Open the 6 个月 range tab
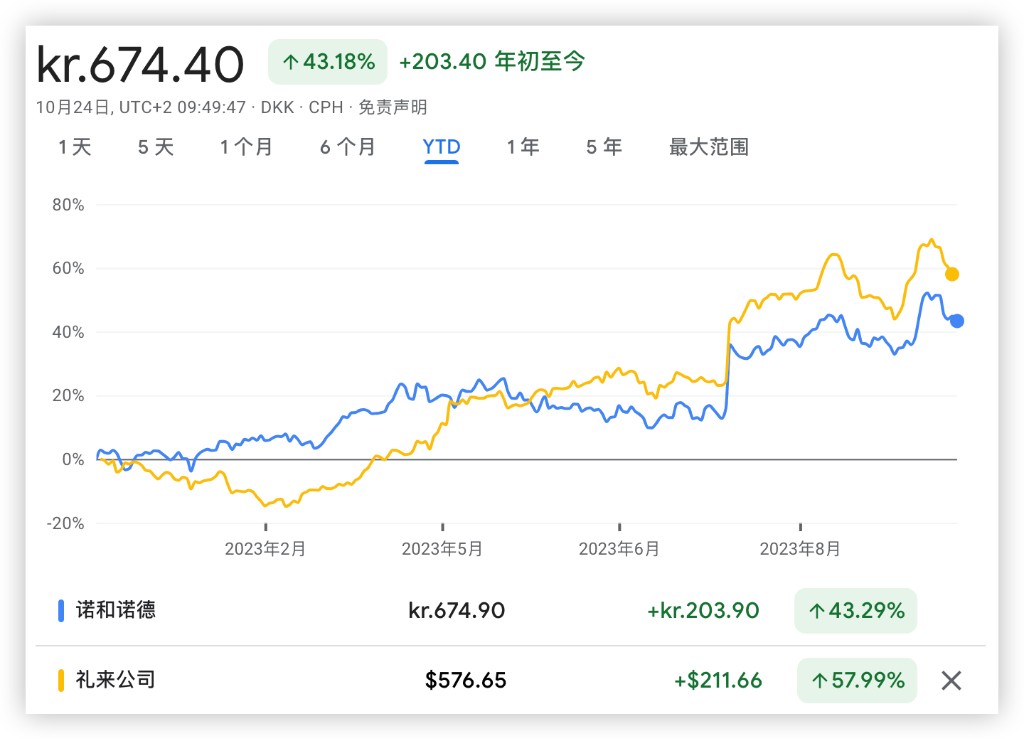The image size is (1024, 739). (347, 148)
